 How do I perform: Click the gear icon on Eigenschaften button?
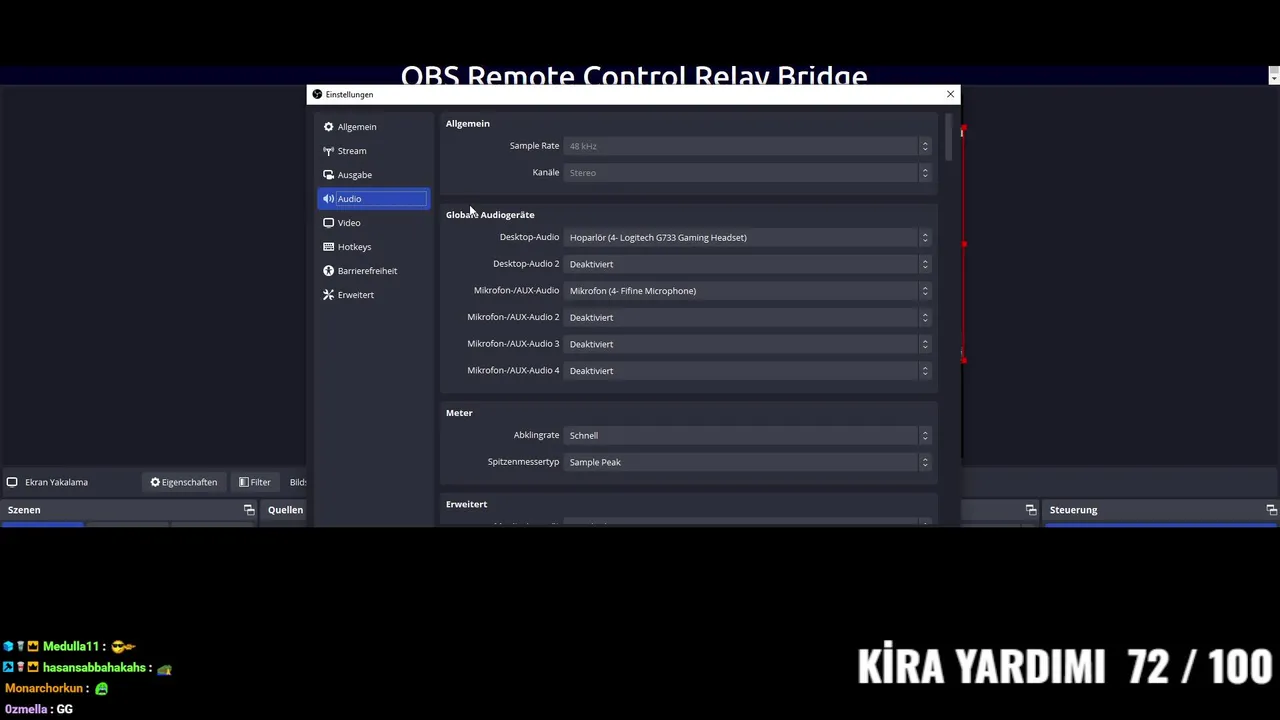click(x=155, y=482)
